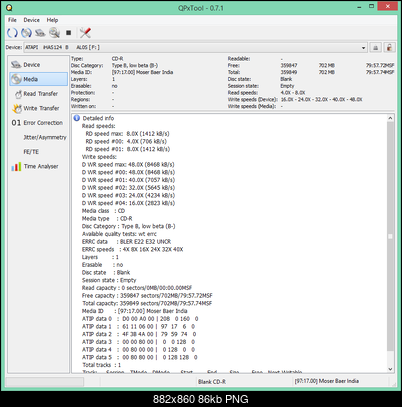This screenshot has height=407, width=402.
Task: Click 'ERRC data : BLER E22 E32 UNCR' line
Action: point(126,242)
